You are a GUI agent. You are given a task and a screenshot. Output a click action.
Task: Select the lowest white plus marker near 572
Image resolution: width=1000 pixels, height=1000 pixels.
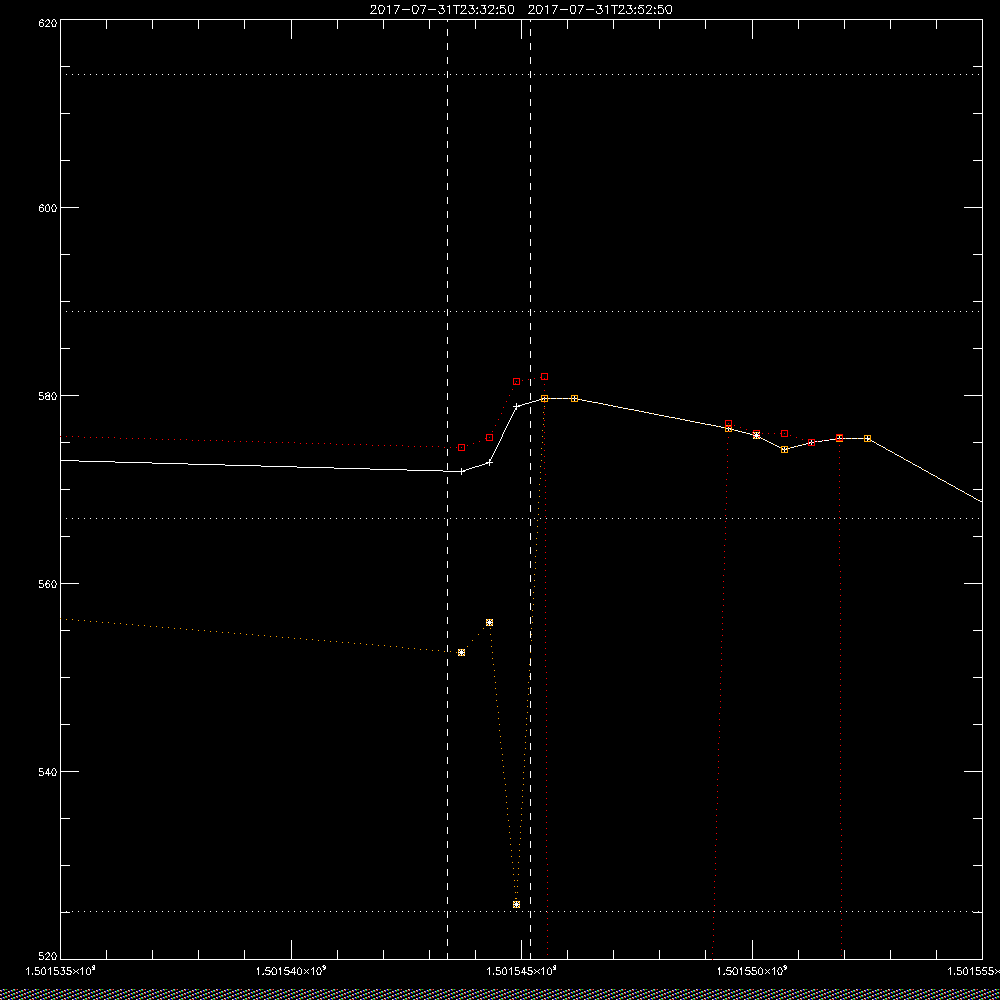click(x=462, y=471)
